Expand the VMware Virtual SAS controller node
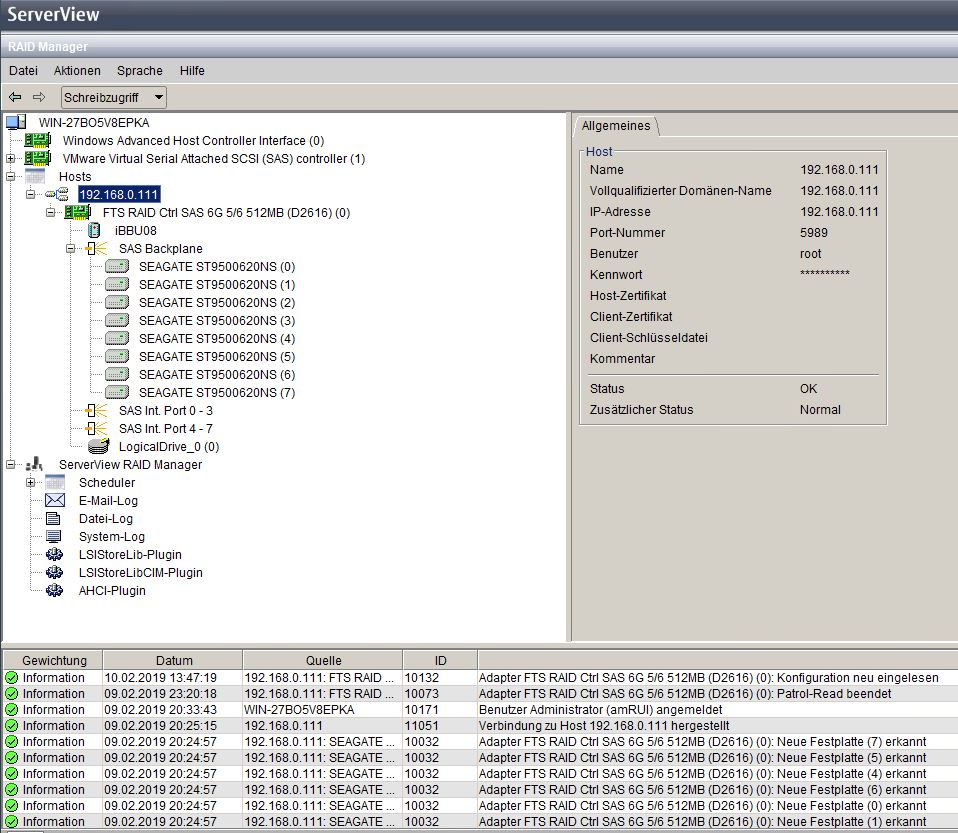This screenshot has width=958, height=833. pos(11,159)
